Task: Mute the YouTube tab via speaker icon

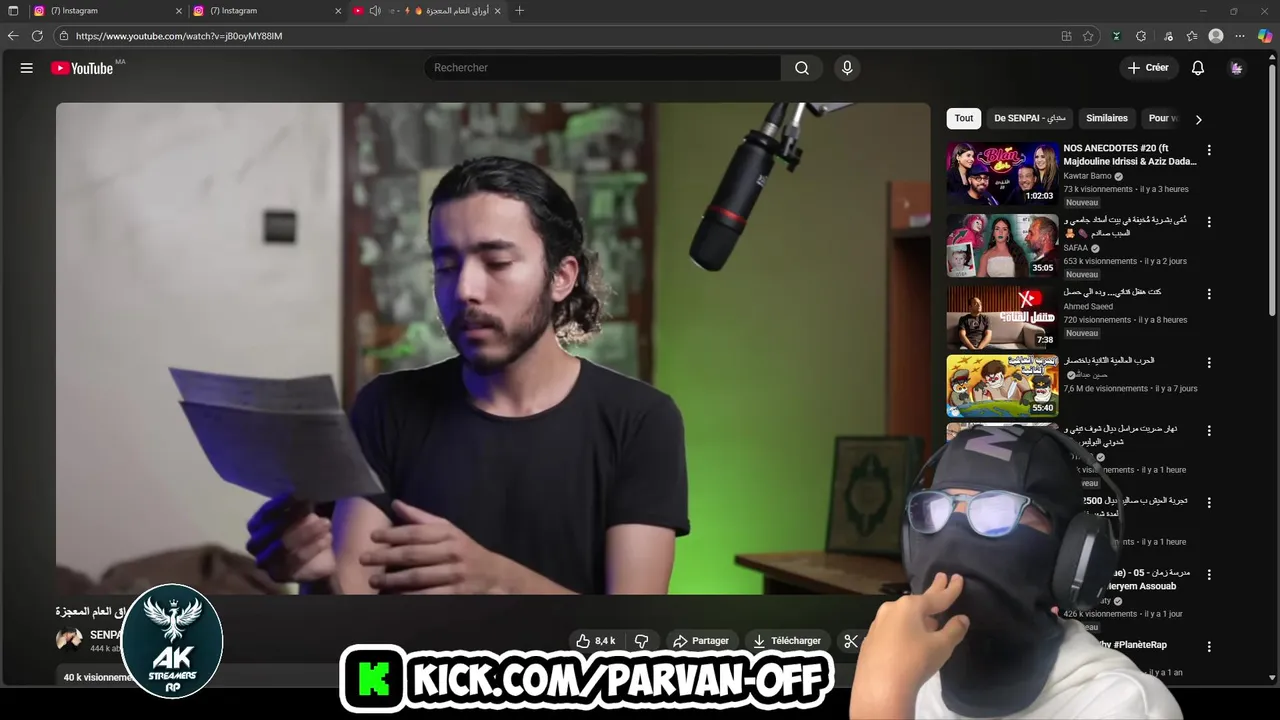Action: pyautogui.click(x=375, y=11)
